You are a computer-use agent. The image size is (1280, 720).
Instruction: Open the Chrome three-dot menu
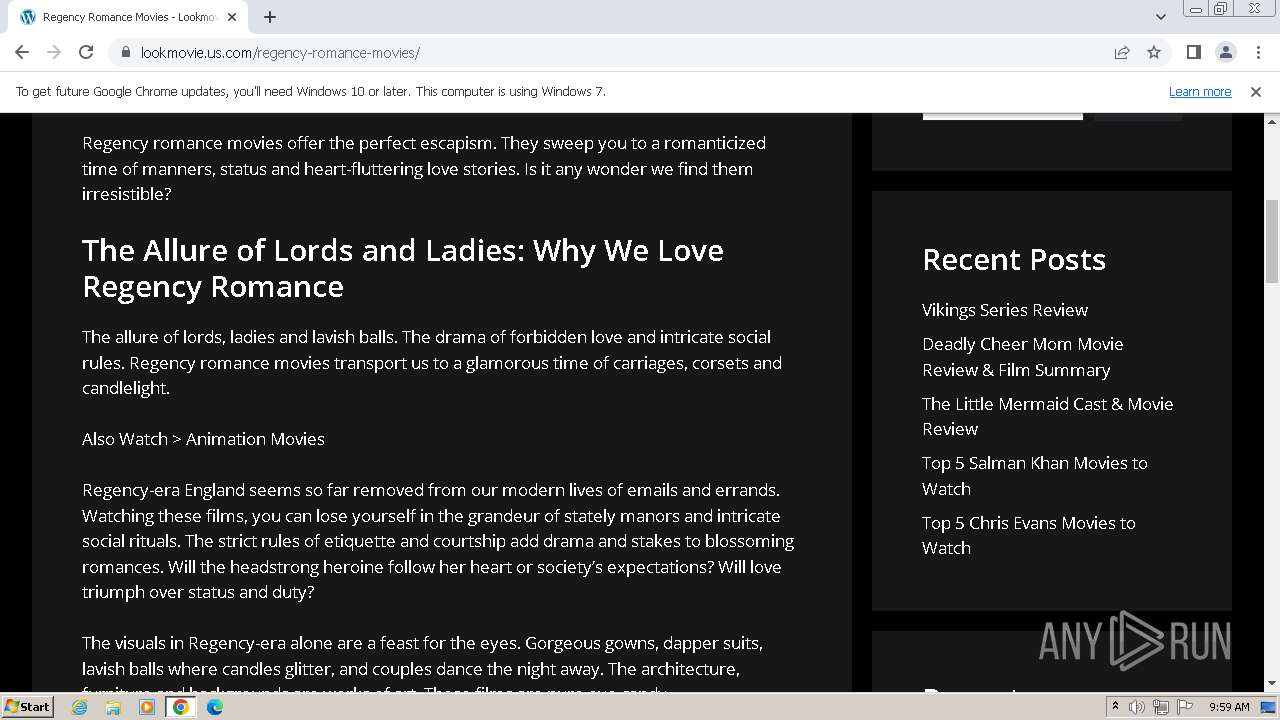(x=1256, y=52)
